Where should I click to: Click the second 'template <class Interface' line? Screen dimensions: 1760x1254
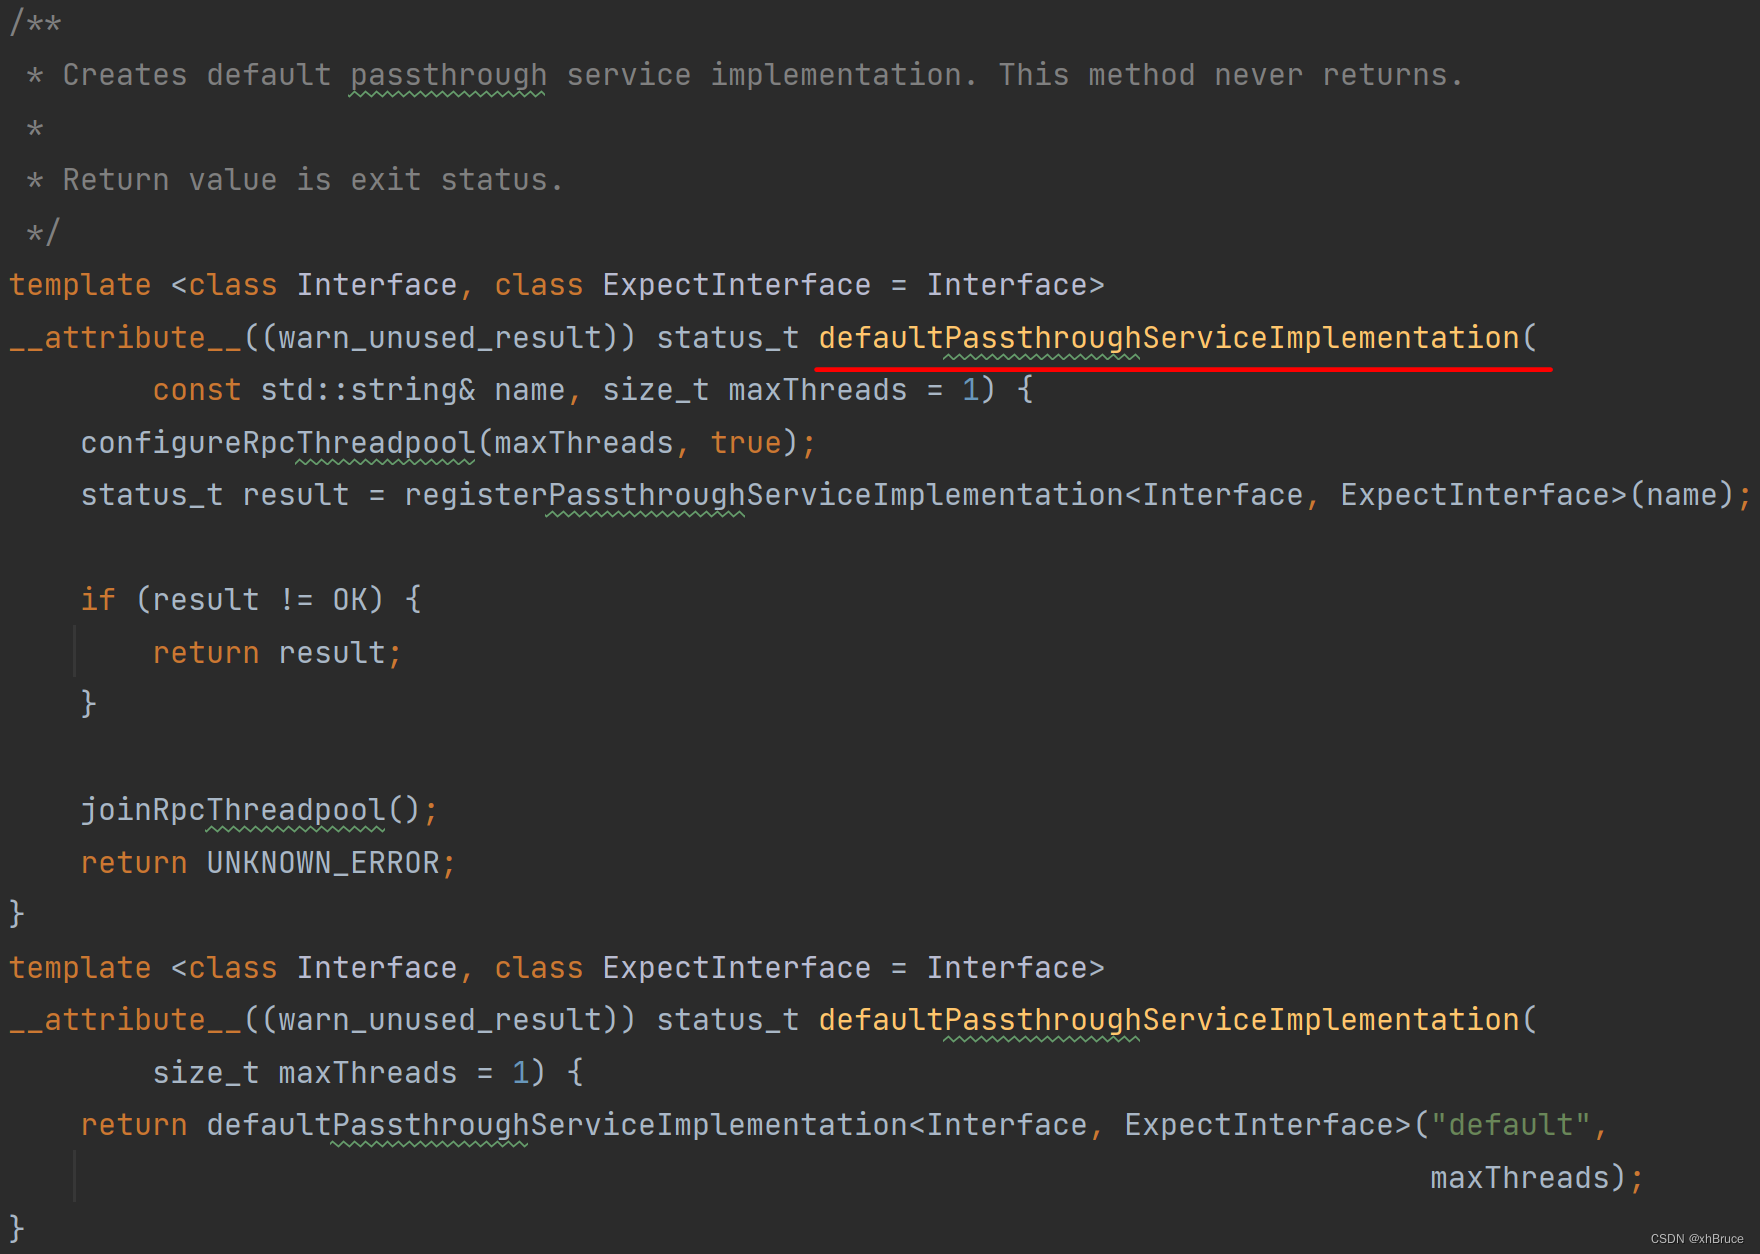click(557, 968)
